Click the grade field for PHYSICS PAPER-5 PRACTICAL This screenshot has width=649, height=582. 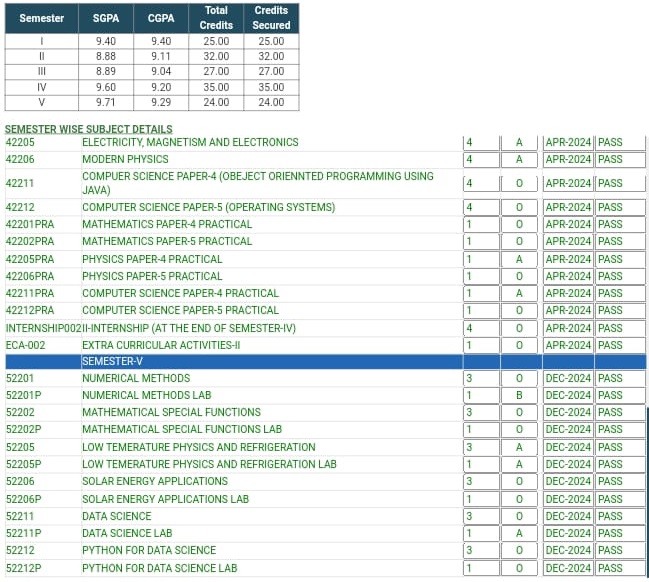click(x=519, y=277)
